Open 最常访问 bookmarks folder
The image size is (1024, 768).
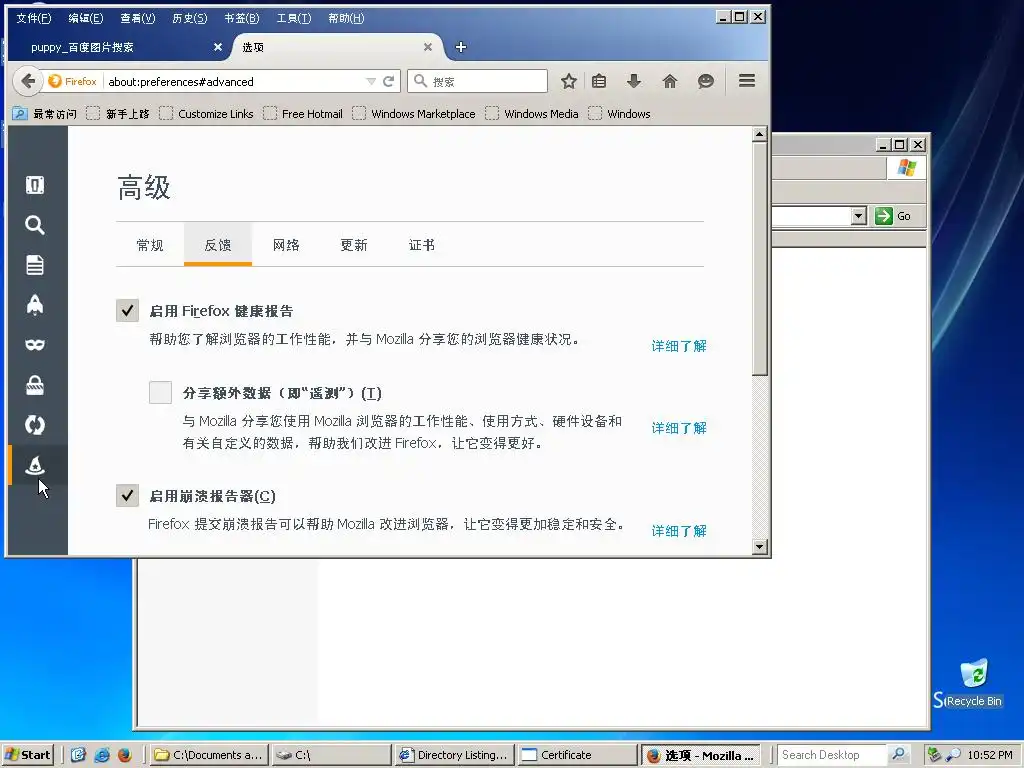coord(45,114)
